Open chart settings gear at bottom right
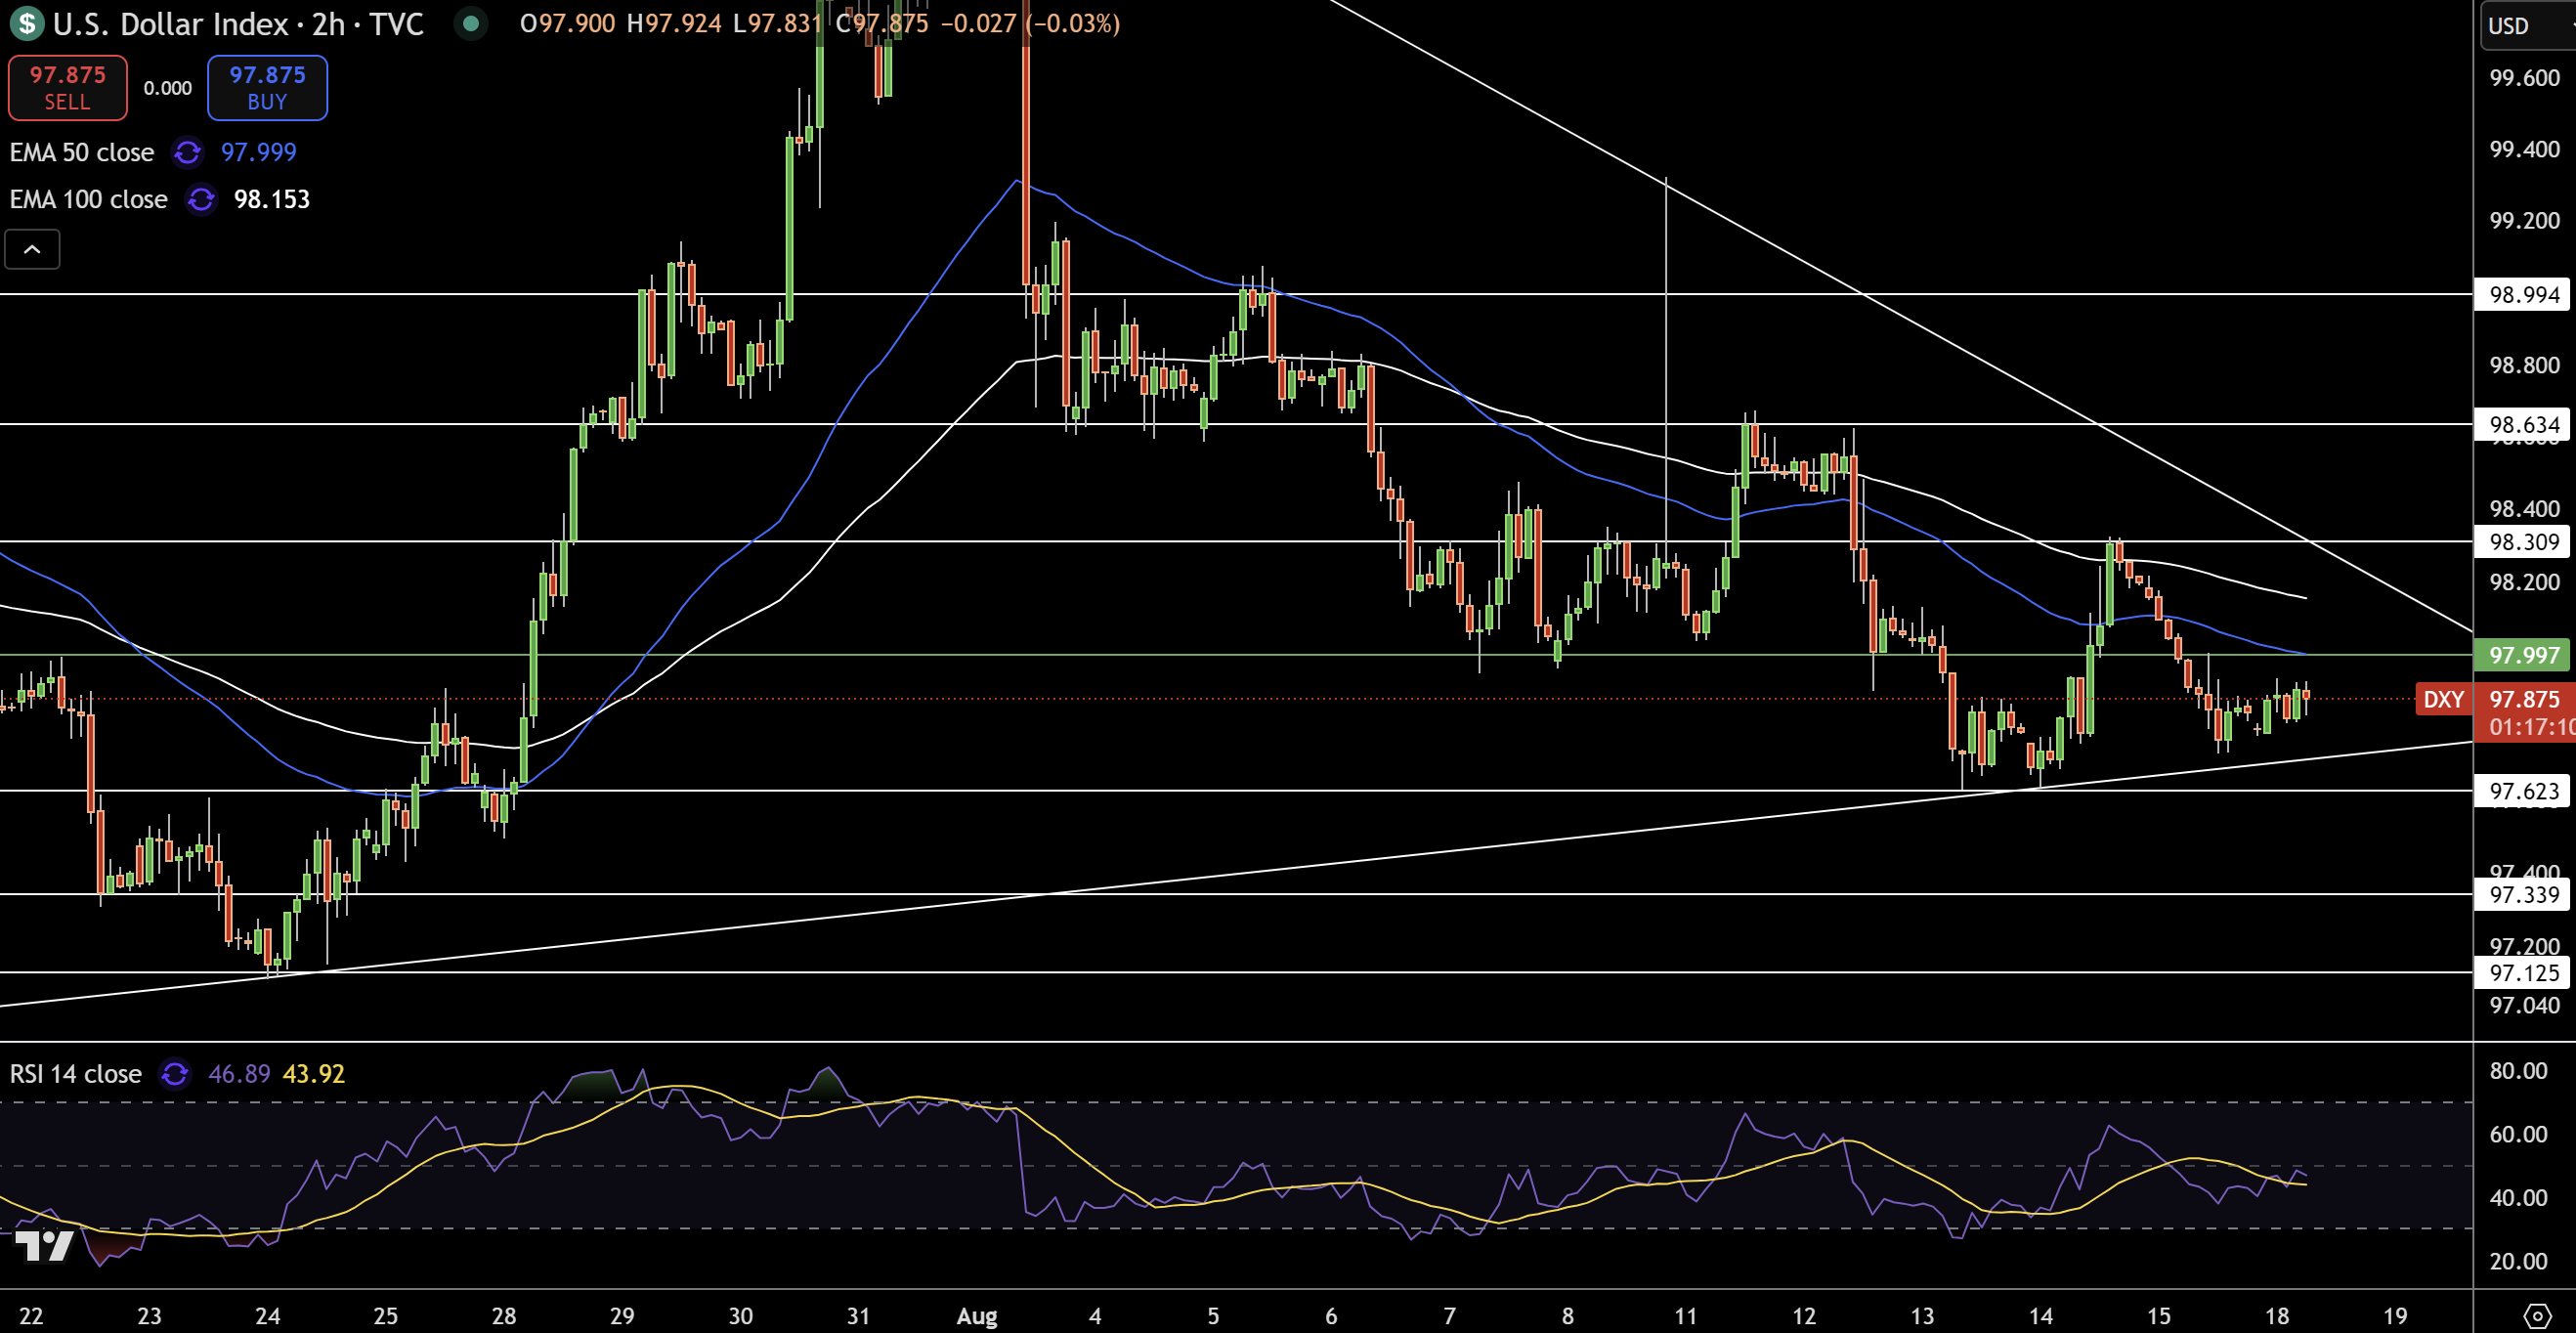This screenshot has width=2576, height=1333. (2537, 1315)
